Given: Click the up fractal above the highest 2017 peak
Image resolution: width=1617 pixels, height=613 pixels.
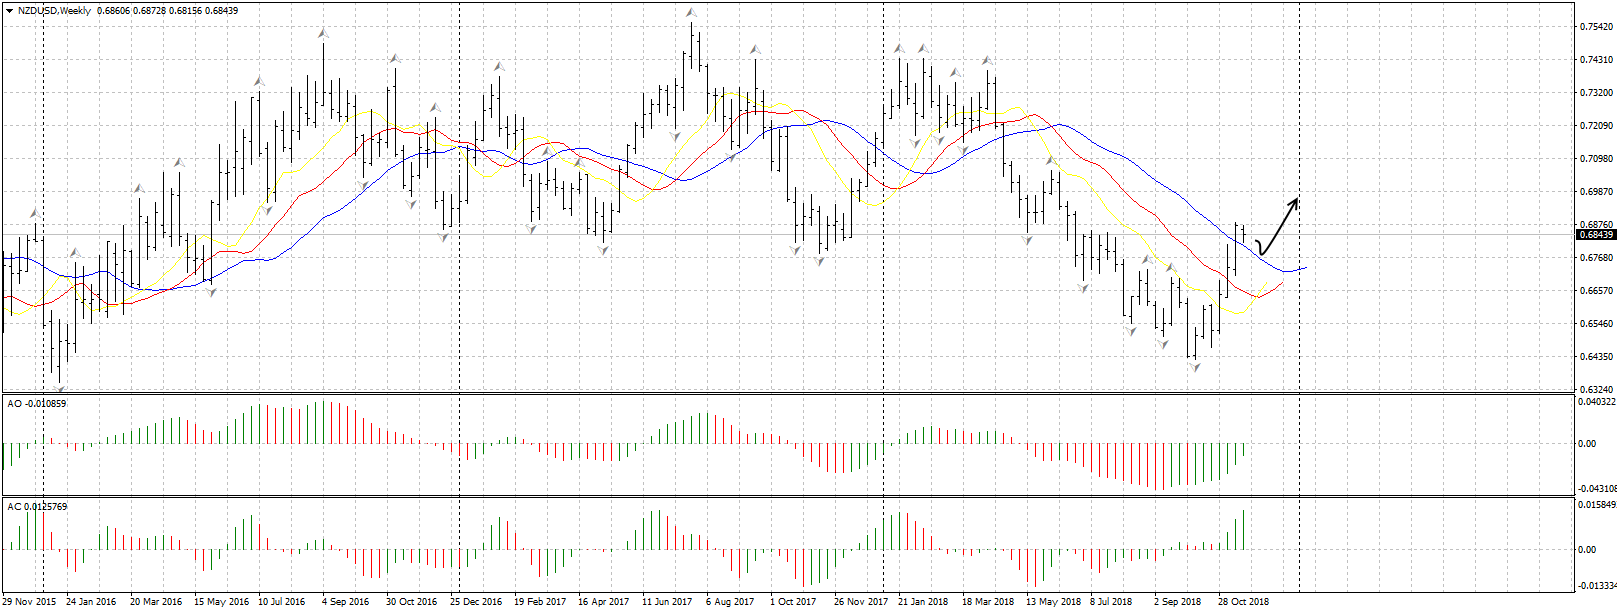Looking at the screenshot, I should (691, 13).
